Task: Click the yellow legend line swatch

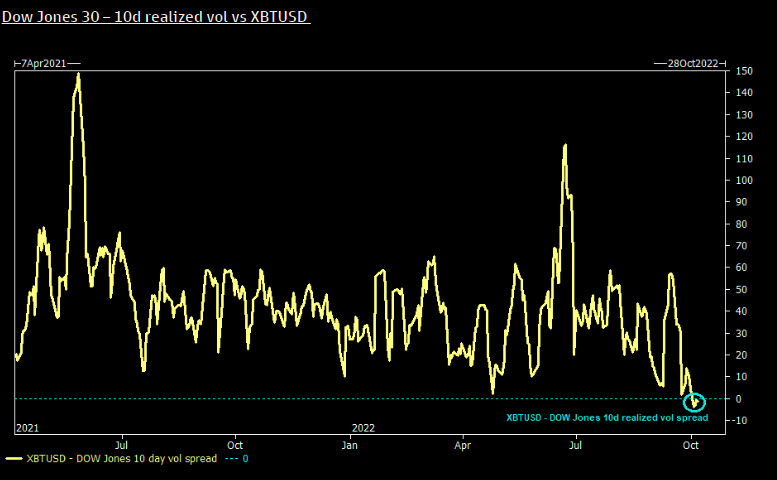Action: [13, 459]
